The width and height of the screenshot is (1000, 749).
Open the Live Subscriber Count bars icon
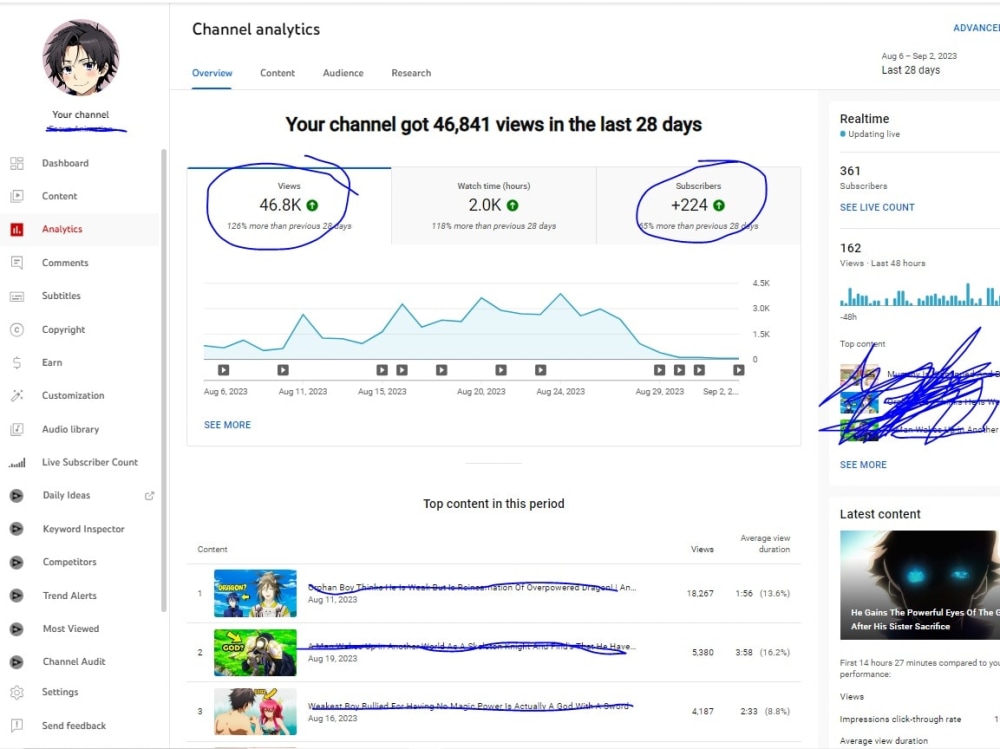pos(17,463)
